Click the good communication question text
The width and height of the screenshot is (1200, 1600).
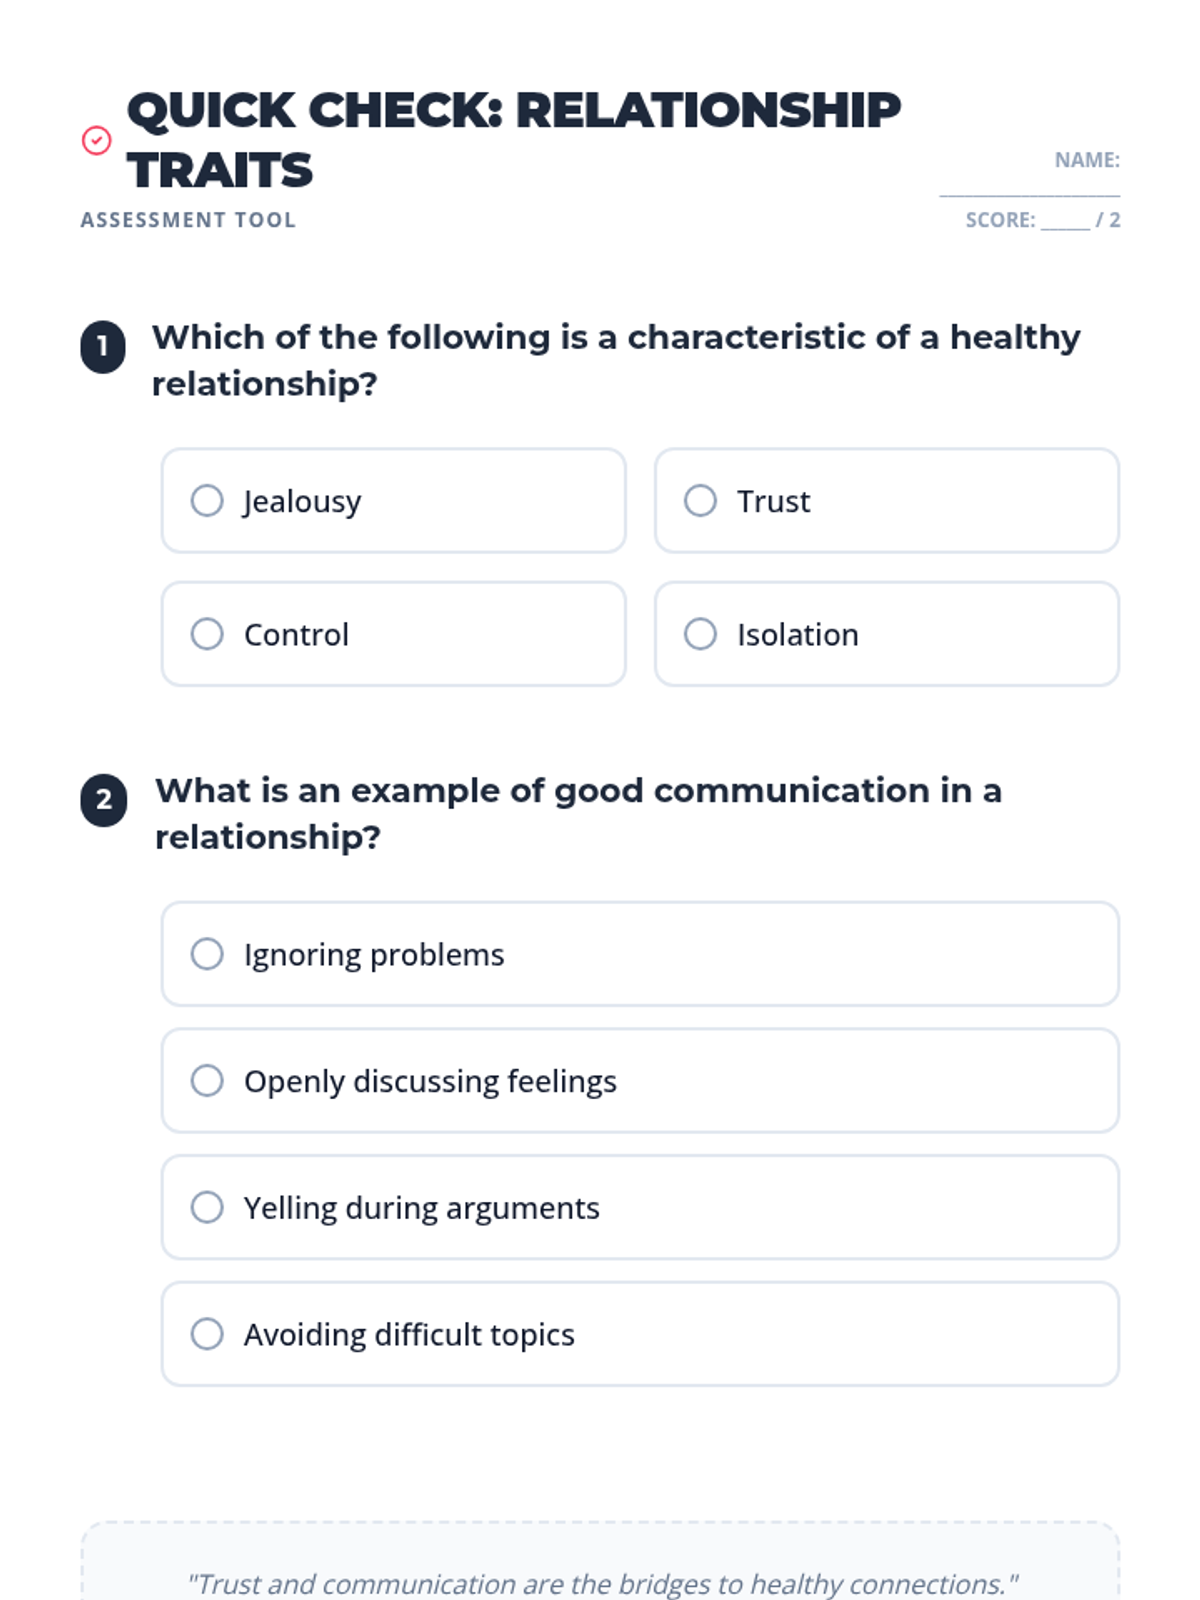(x=578, y=813)
